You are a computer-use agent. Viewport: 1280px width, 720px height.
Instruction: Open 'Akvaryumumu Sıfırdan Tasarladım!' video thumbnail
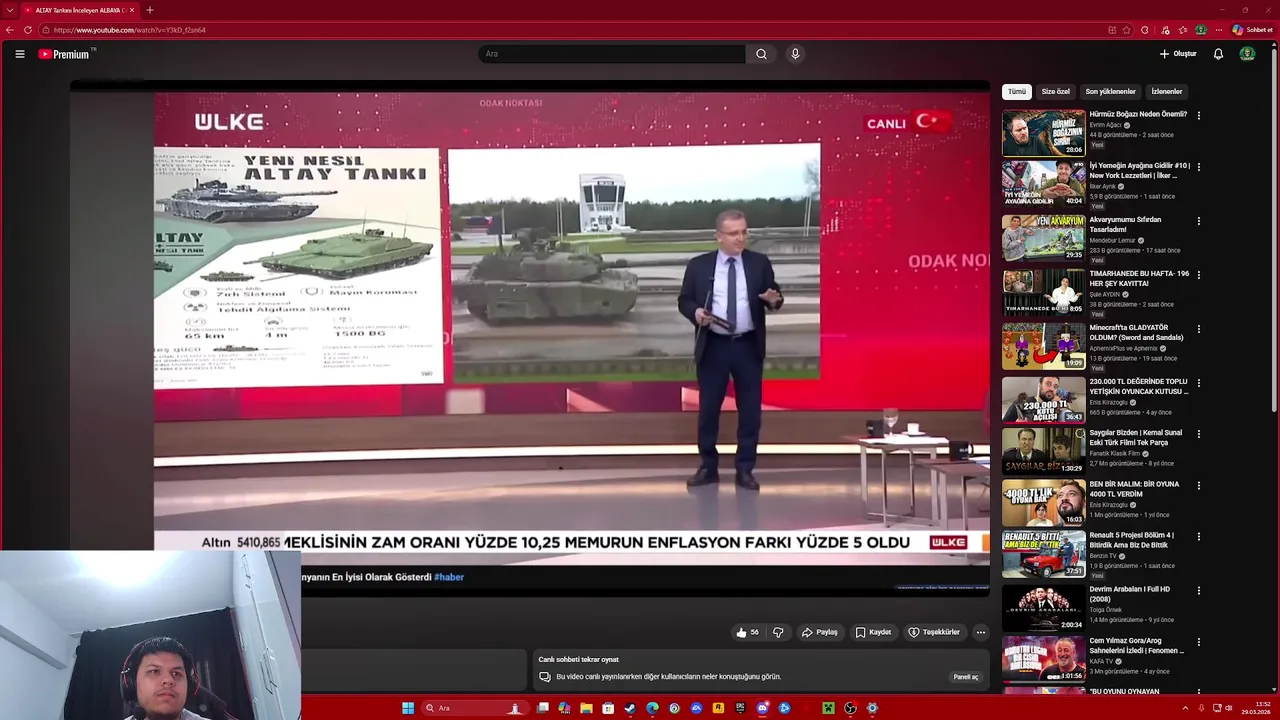1043,238
